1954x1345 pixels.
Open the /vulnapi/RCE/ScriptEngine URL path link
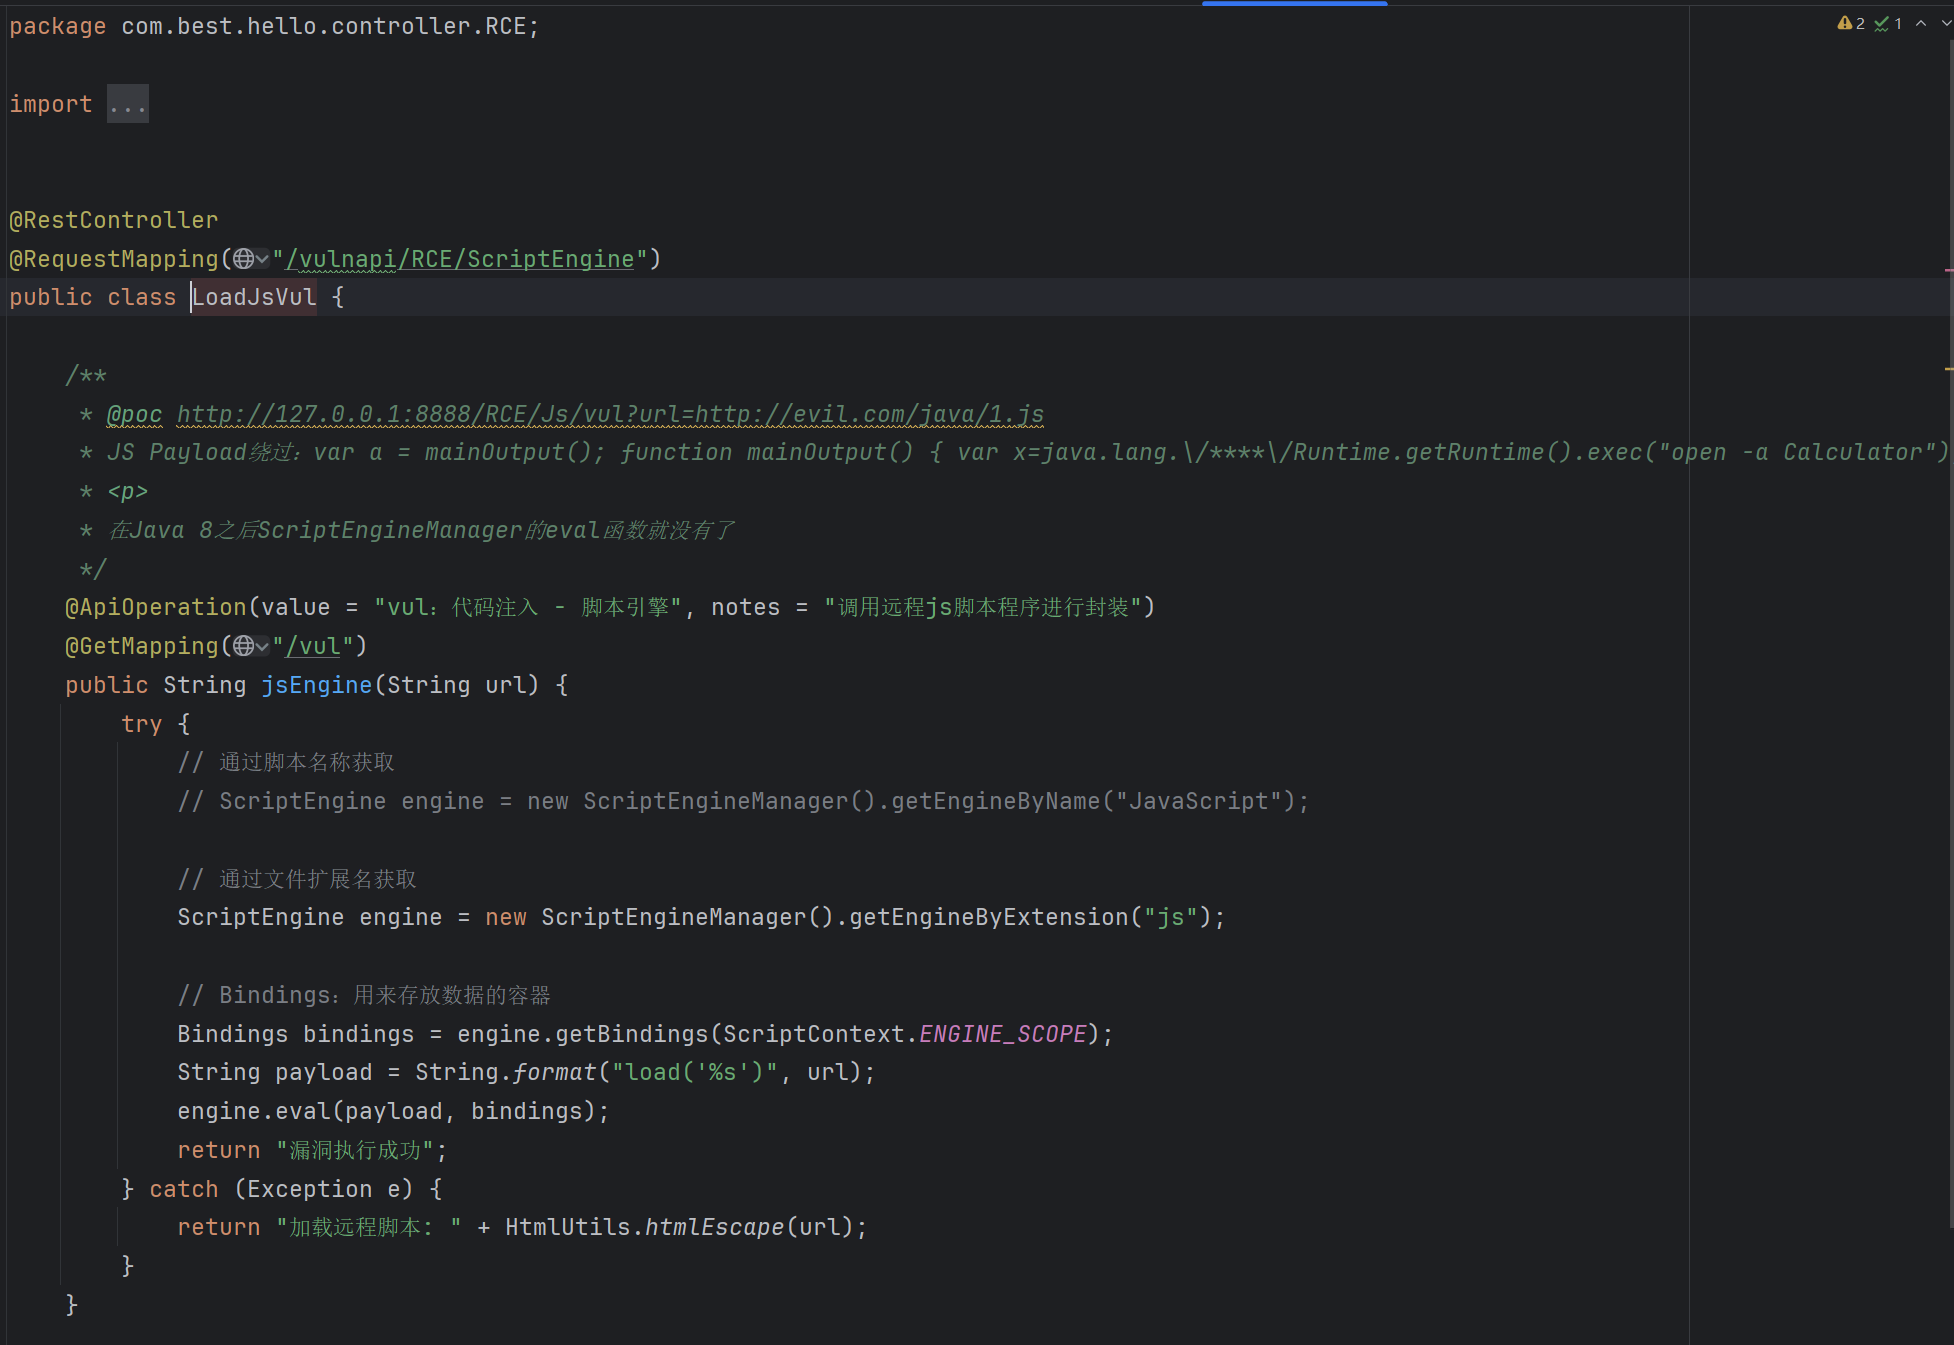pyautogui.click(x=460, y=259)
